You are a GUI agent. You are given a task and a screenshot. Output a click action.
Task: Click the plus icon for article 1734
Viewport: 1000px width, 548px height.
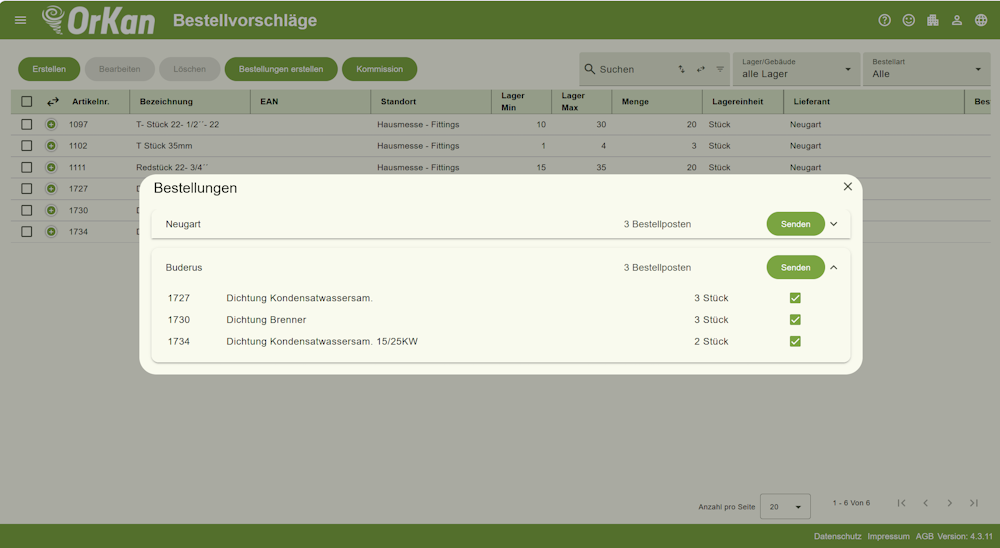[x=51, y=232]
